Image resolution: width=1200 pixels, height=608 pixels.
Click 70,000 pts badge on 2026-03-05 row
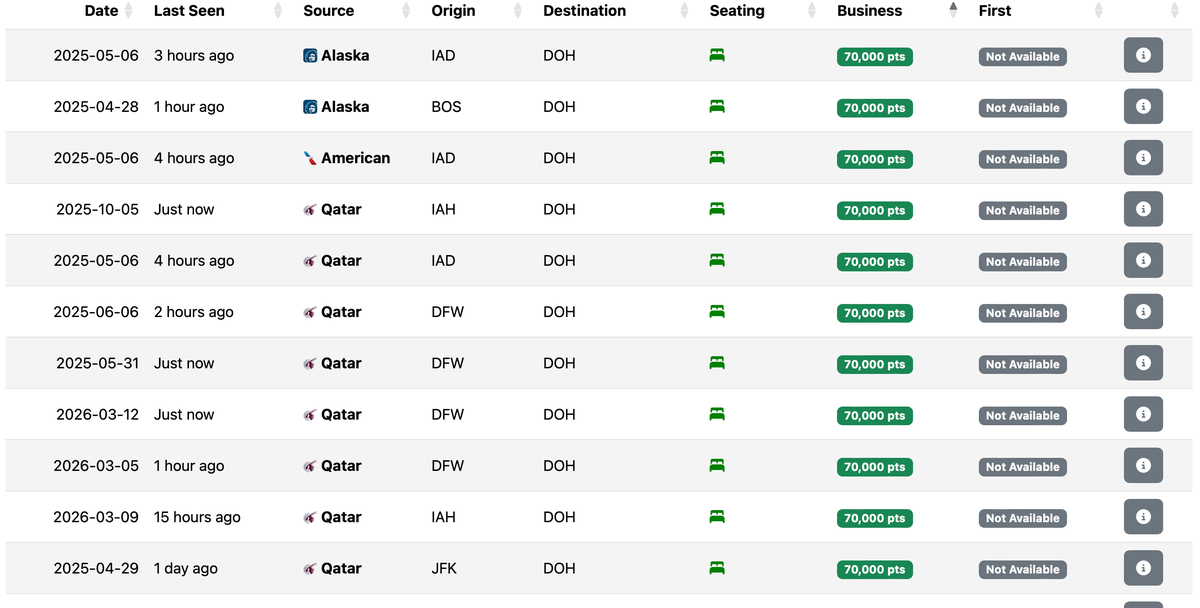pyautogui.click(x=874, y=467)
